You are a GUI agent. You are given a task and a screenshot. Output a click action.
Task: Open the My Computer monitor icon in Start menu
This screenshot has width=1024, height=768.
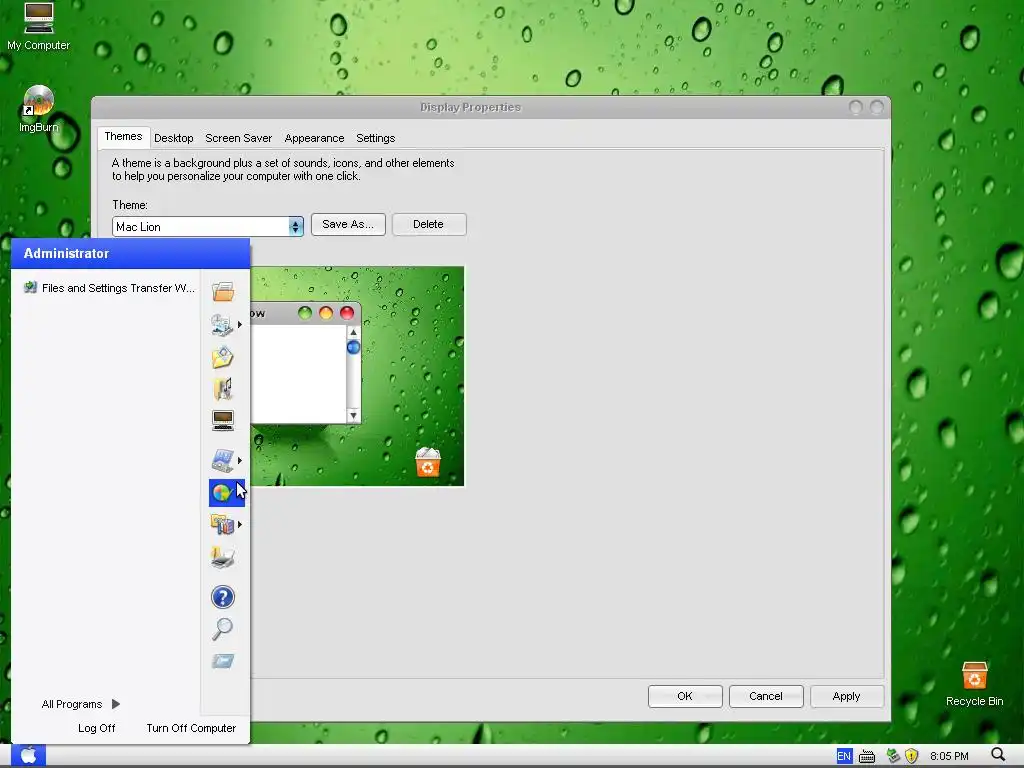pos(223,420)
